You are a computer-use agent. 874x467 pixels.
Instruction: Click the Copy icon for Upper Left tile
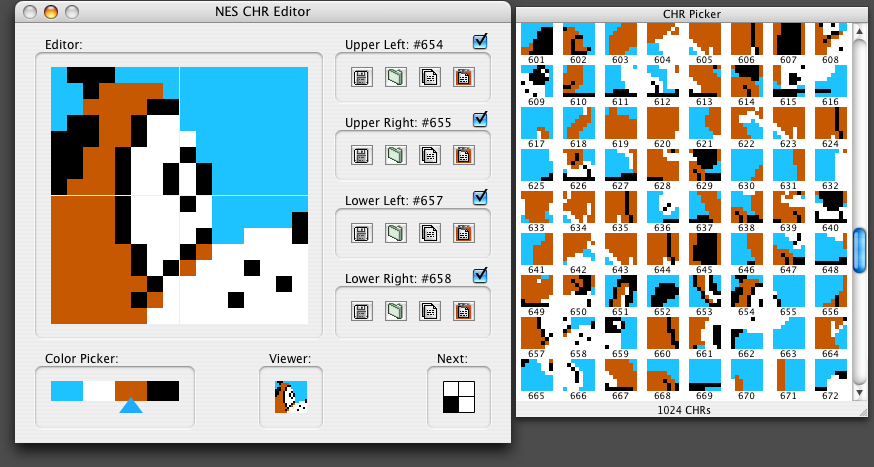point(429,77)
